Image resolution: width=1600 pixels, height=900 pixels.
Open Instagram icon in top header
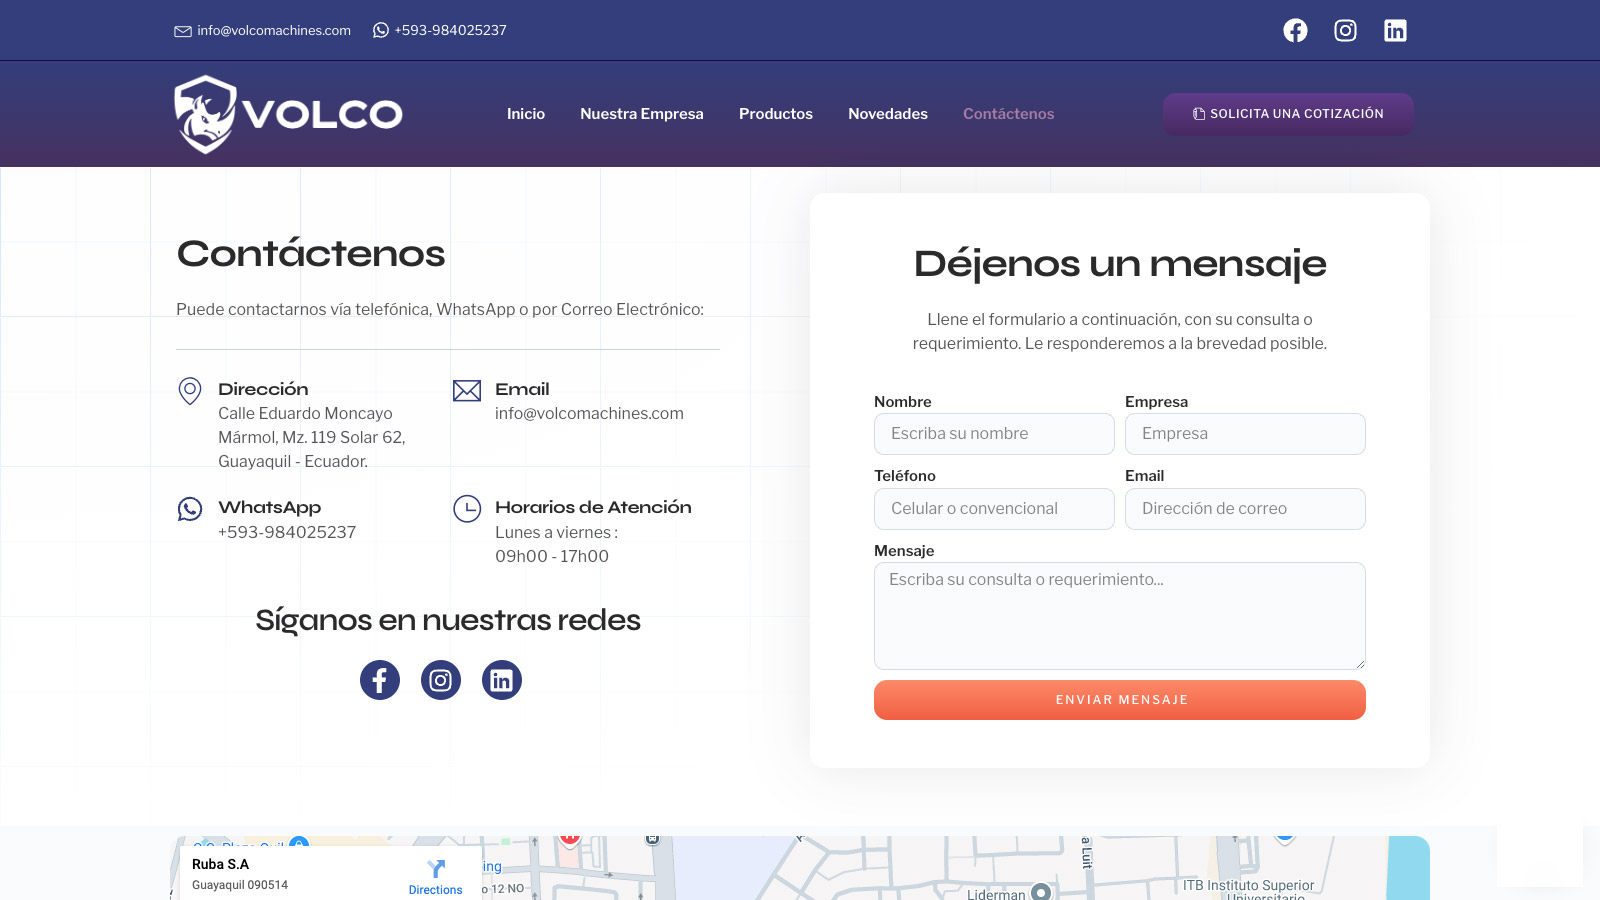pos(1345,31)
